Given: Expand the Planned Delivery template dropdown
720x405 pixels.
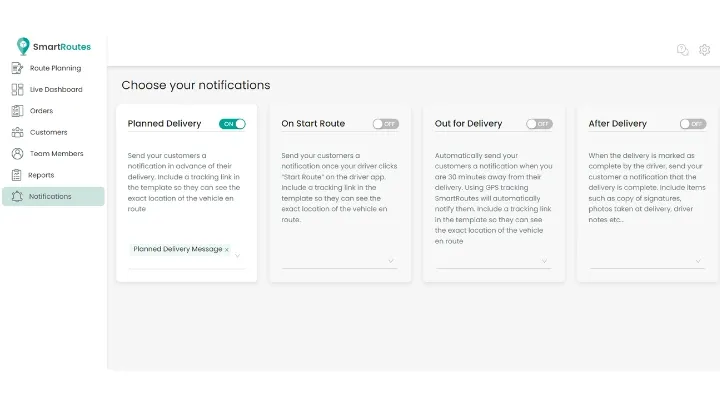Looking at the screenshot, I should (237, 255).
